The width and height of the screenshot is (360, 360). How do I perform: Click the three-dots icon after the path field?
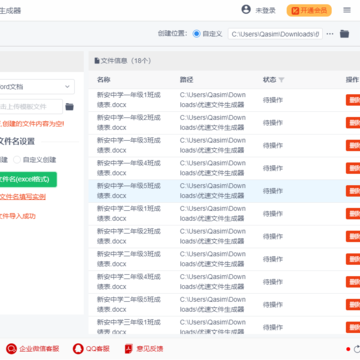click(330, 34)
